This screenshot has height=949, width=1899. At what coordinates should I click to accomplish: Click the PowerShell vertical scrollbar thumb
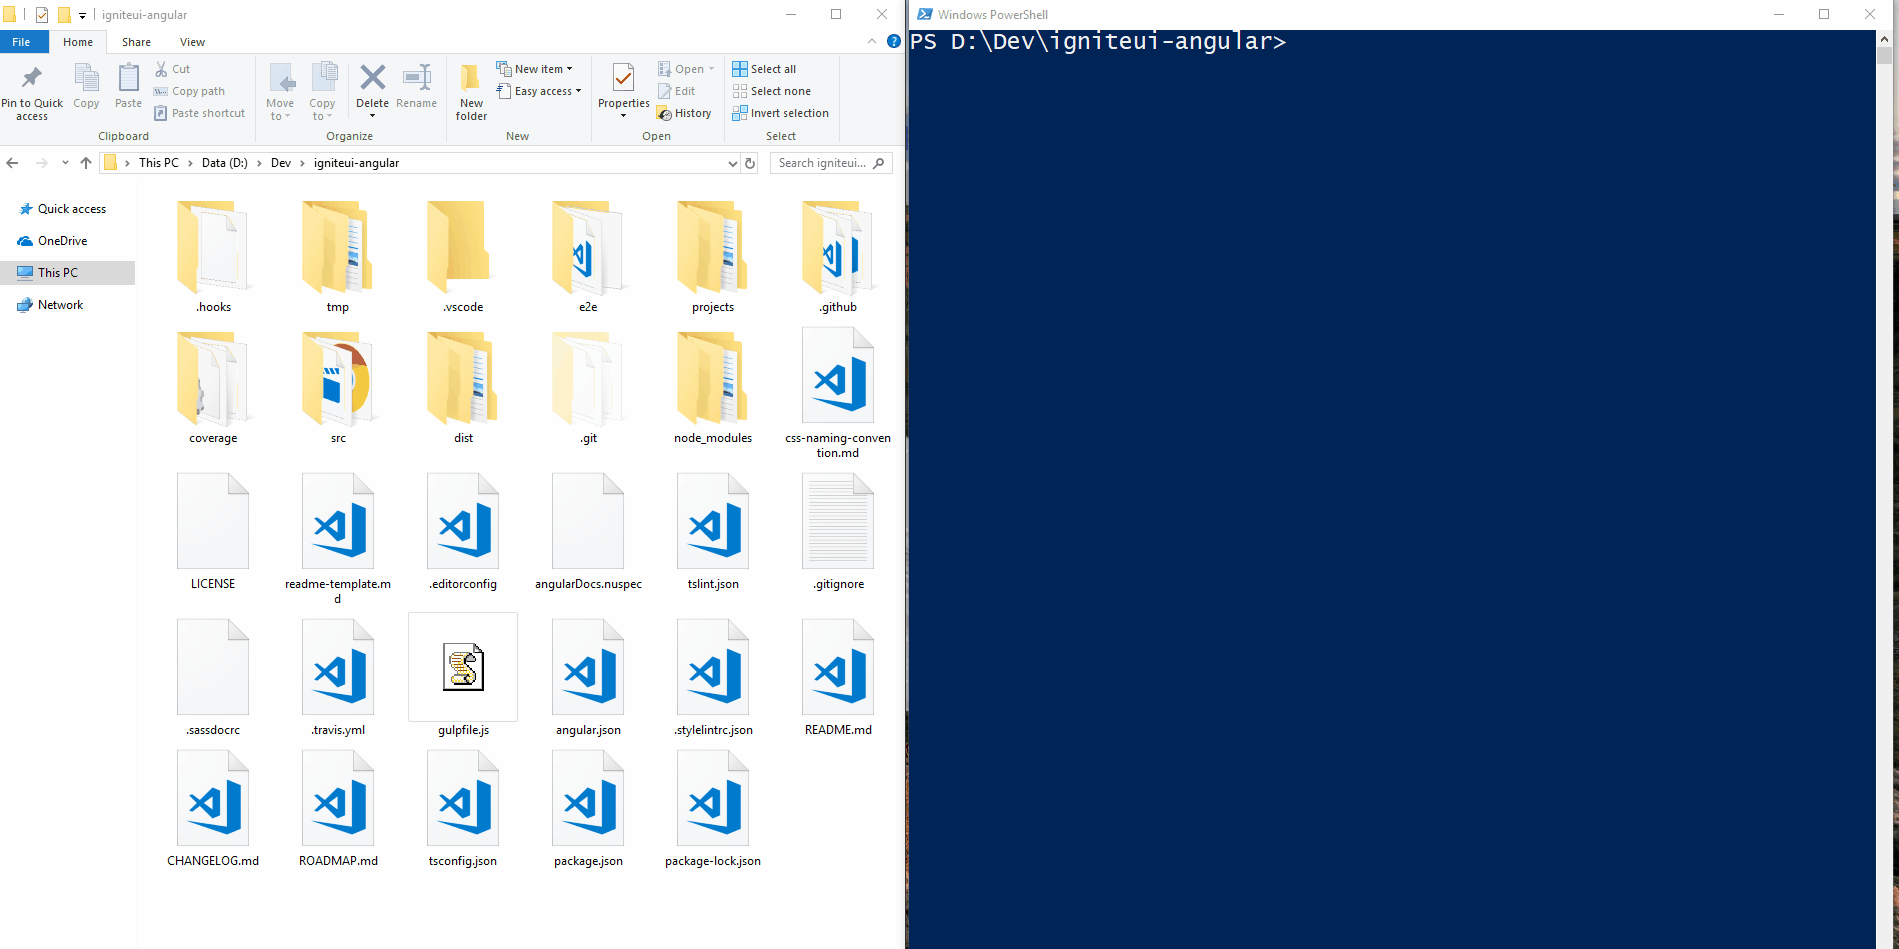click(1884, 56)
